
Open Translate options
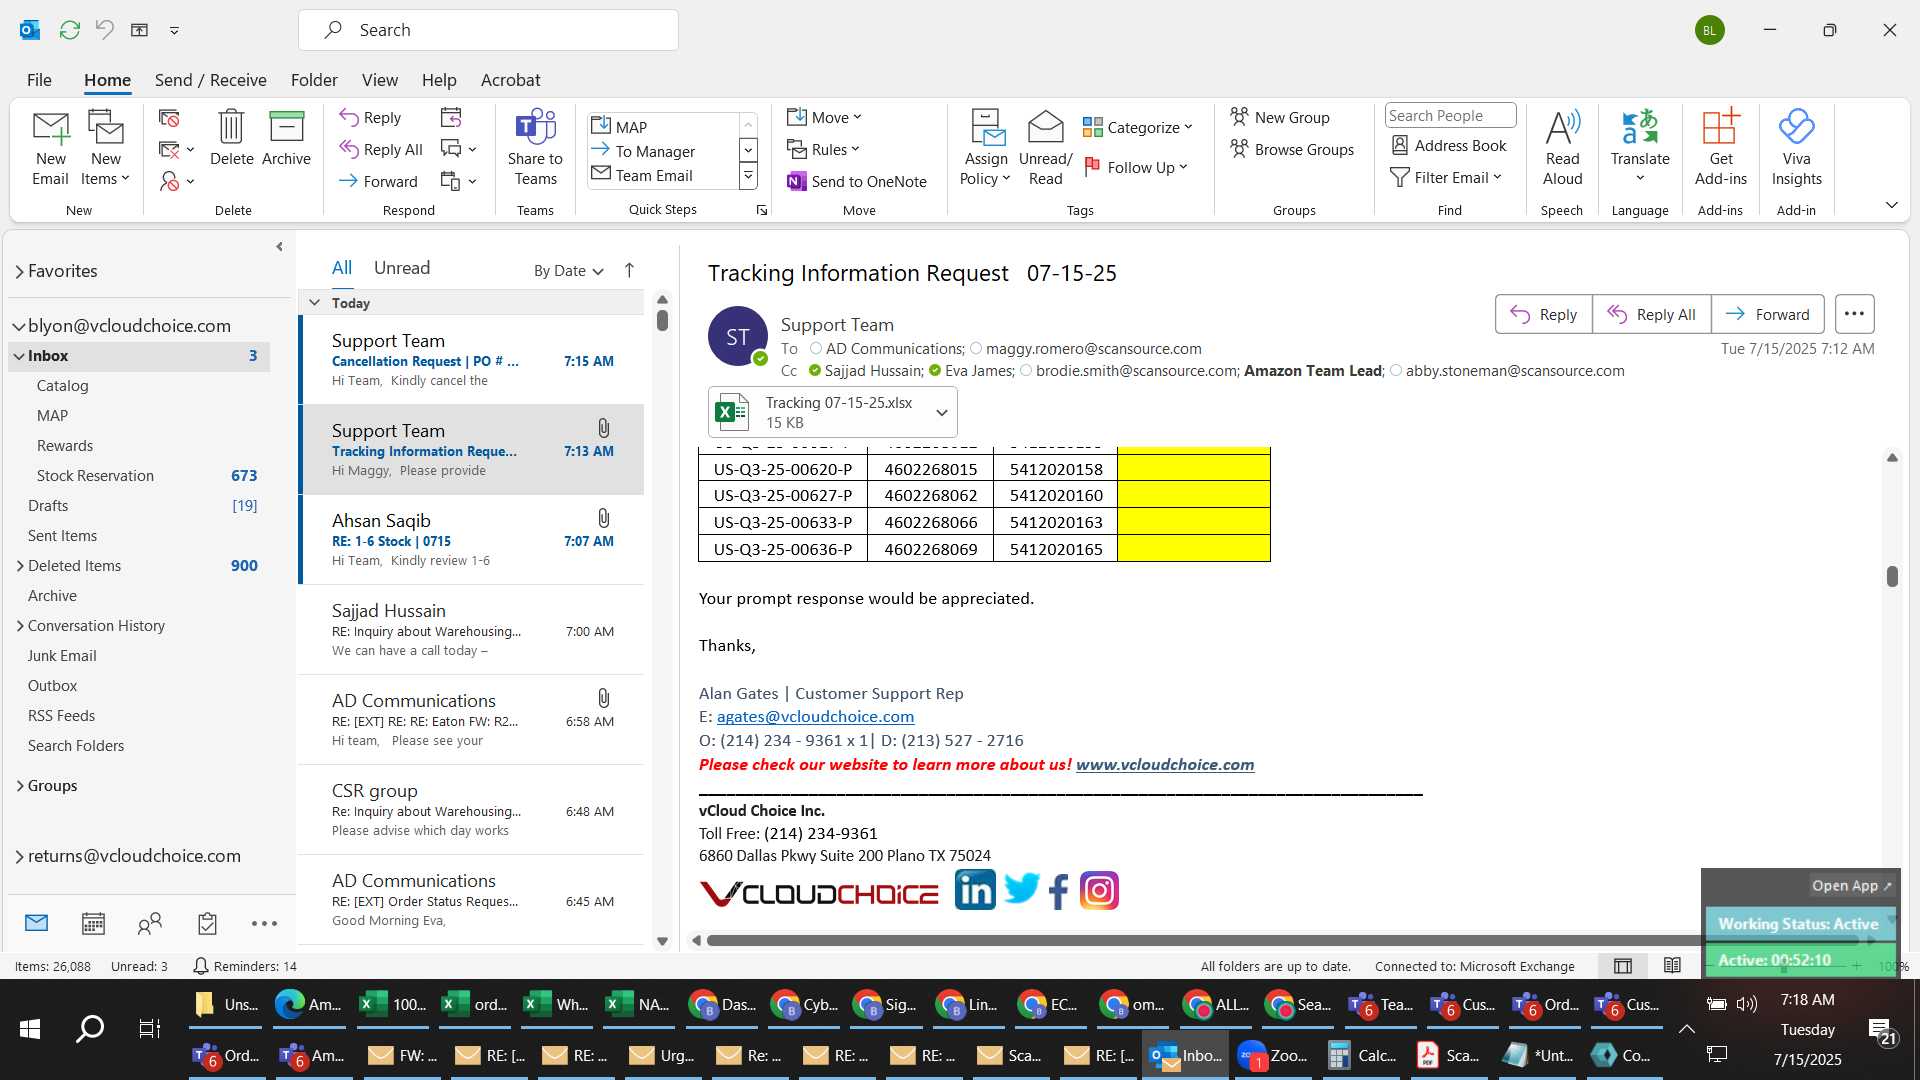(1640, 148)
